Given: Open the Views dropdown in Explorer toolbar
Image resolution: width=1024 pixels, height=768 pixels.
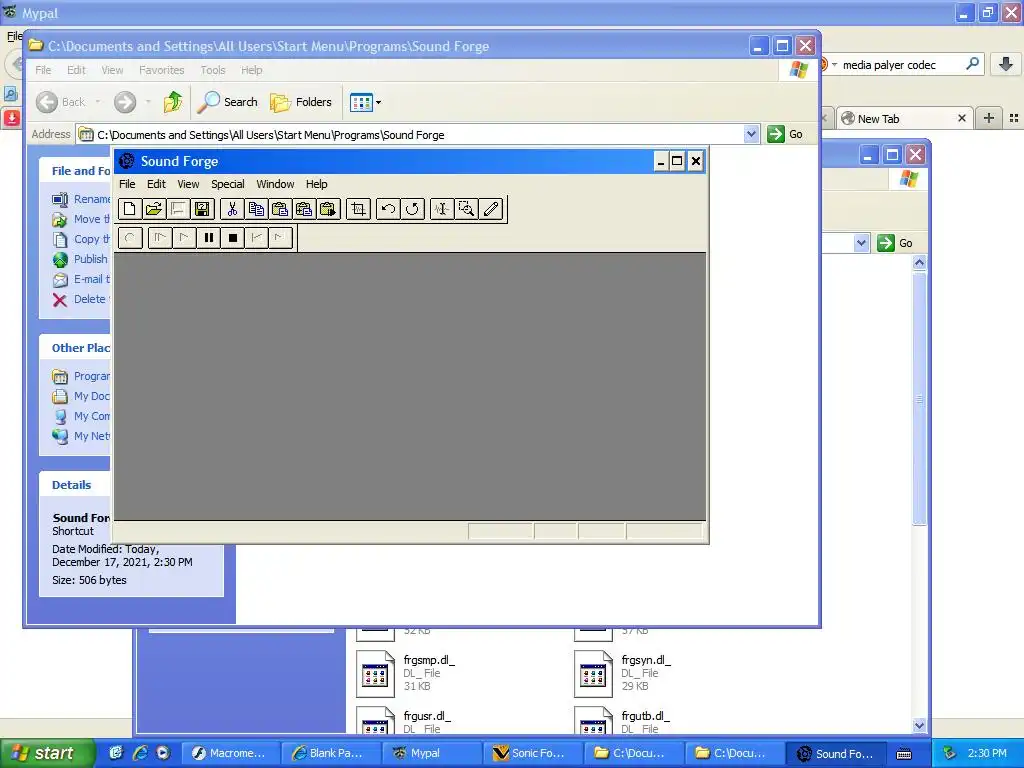Looking at the screenshot, I should pos(365,102).
